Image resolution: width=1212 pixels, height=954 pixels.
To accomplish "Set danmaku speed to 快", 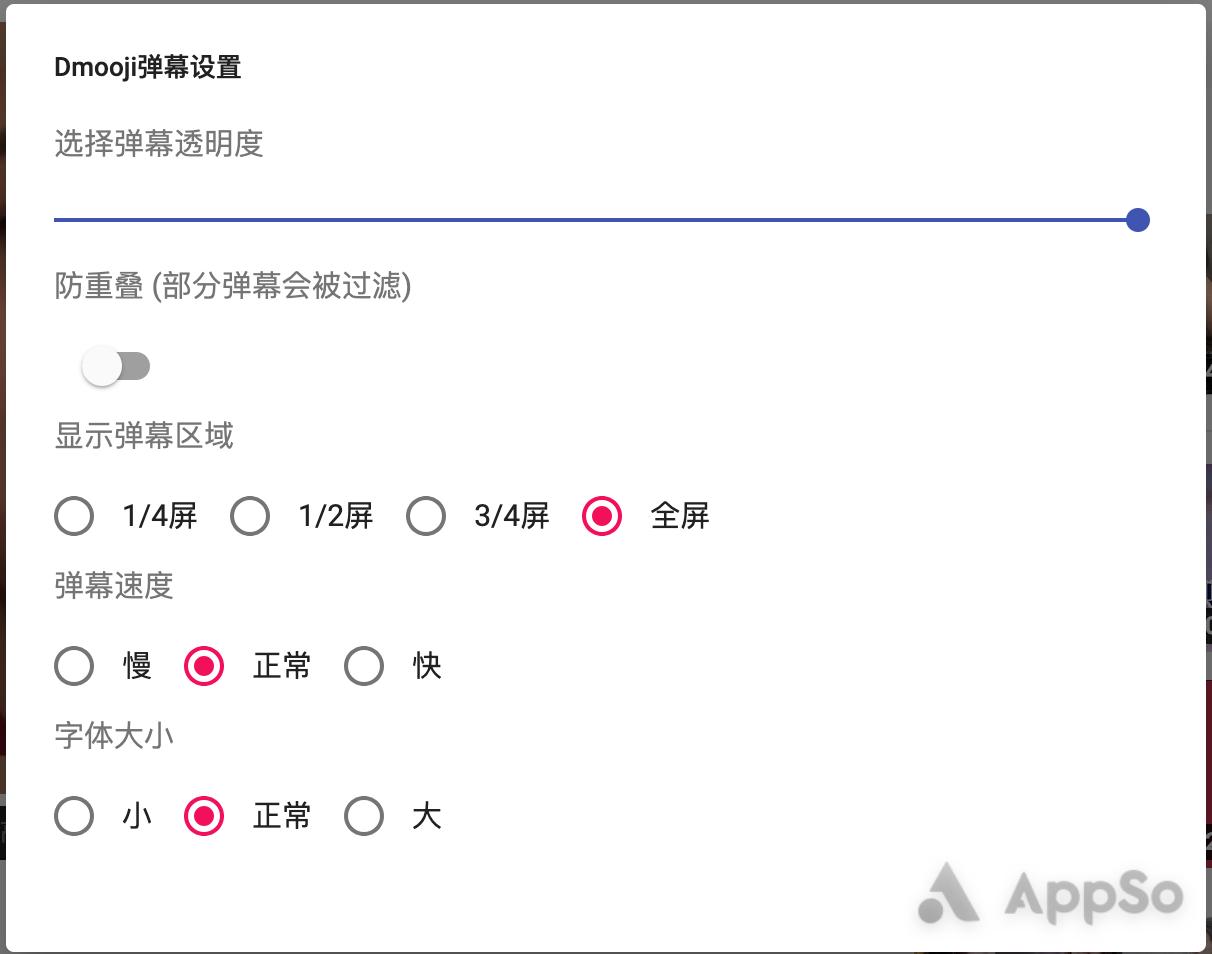I will tap(364, 666).
